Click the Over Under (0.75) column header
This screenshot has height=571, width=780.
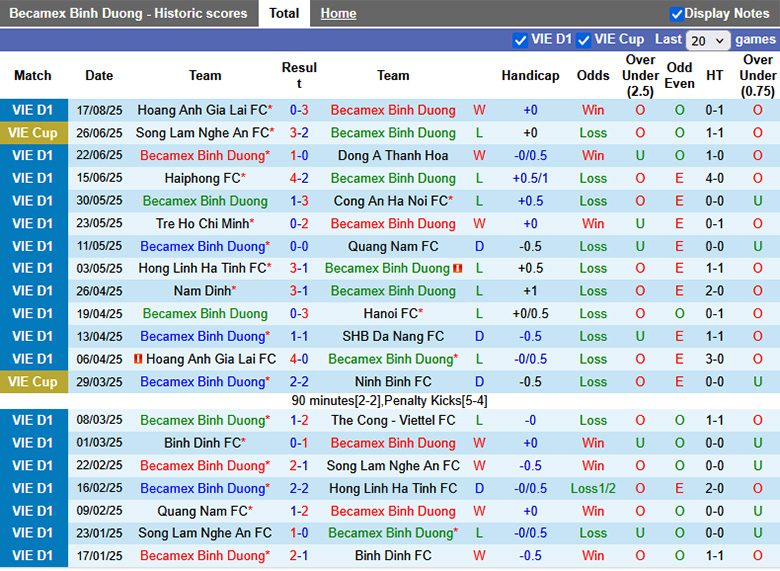pos(758,75)
